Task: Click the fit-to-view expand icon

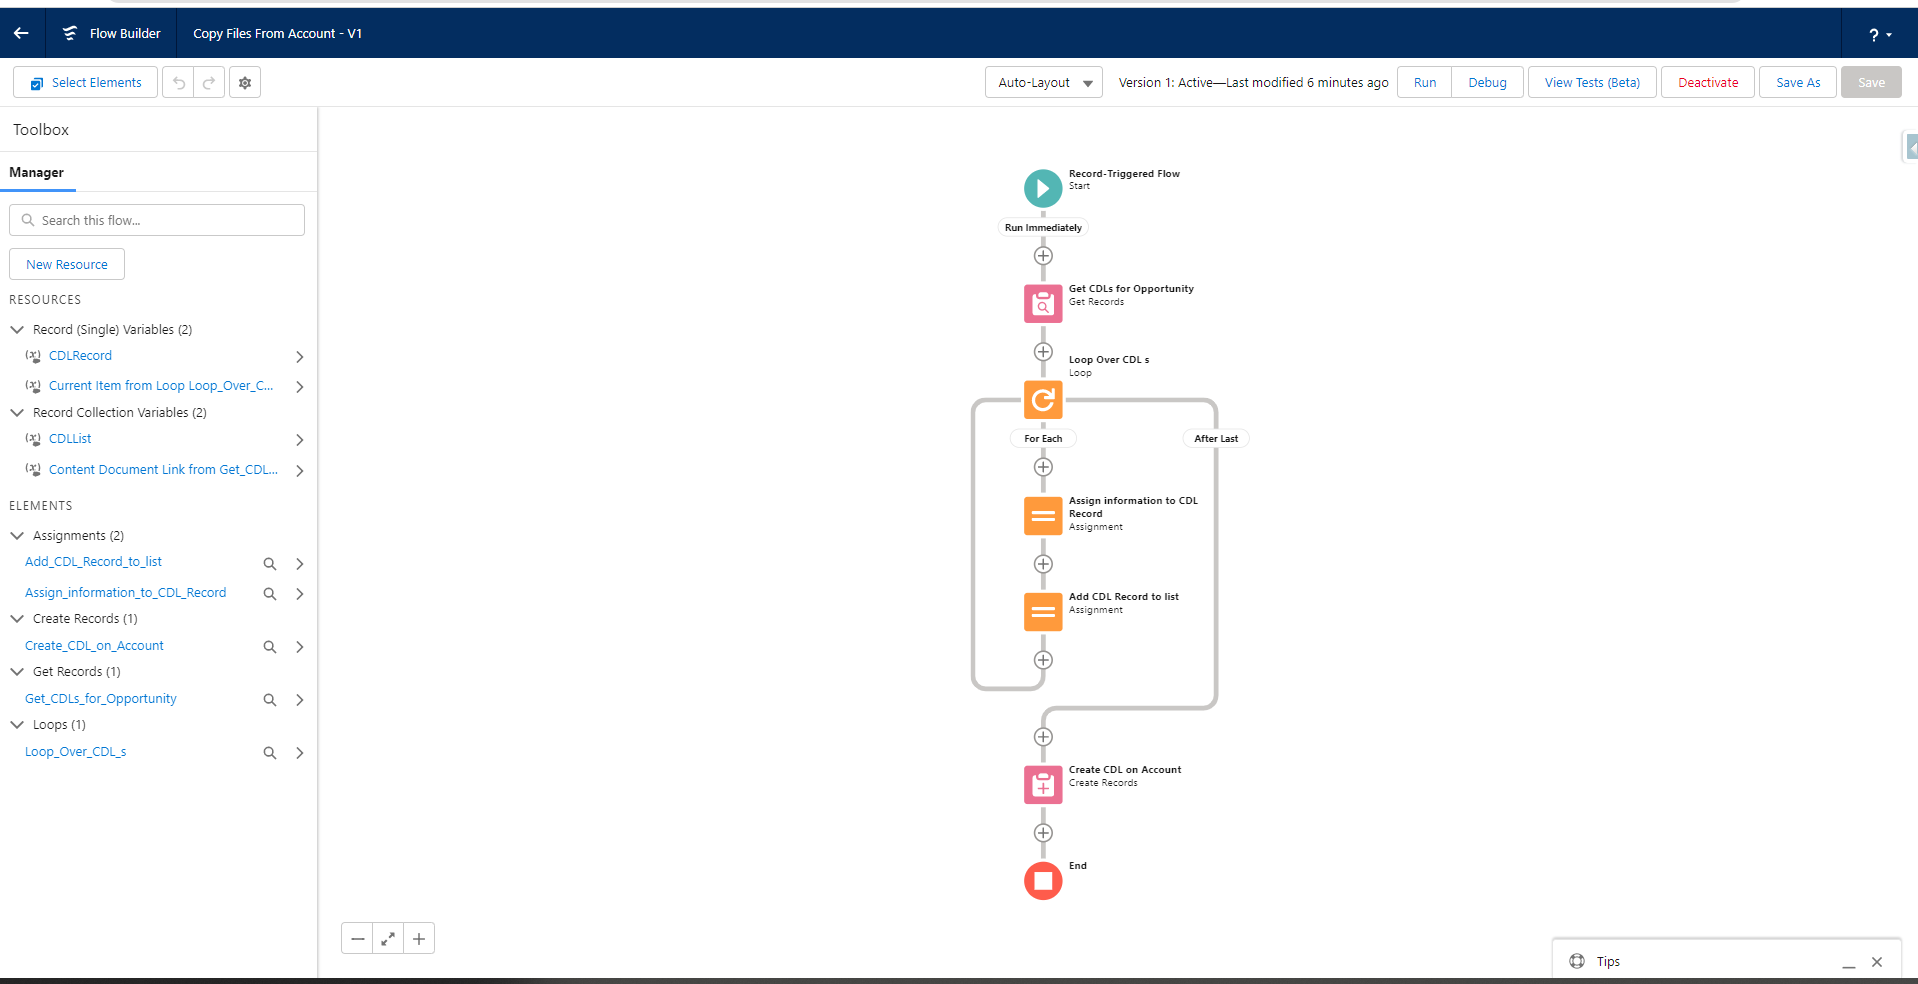Action: (388, 939)
